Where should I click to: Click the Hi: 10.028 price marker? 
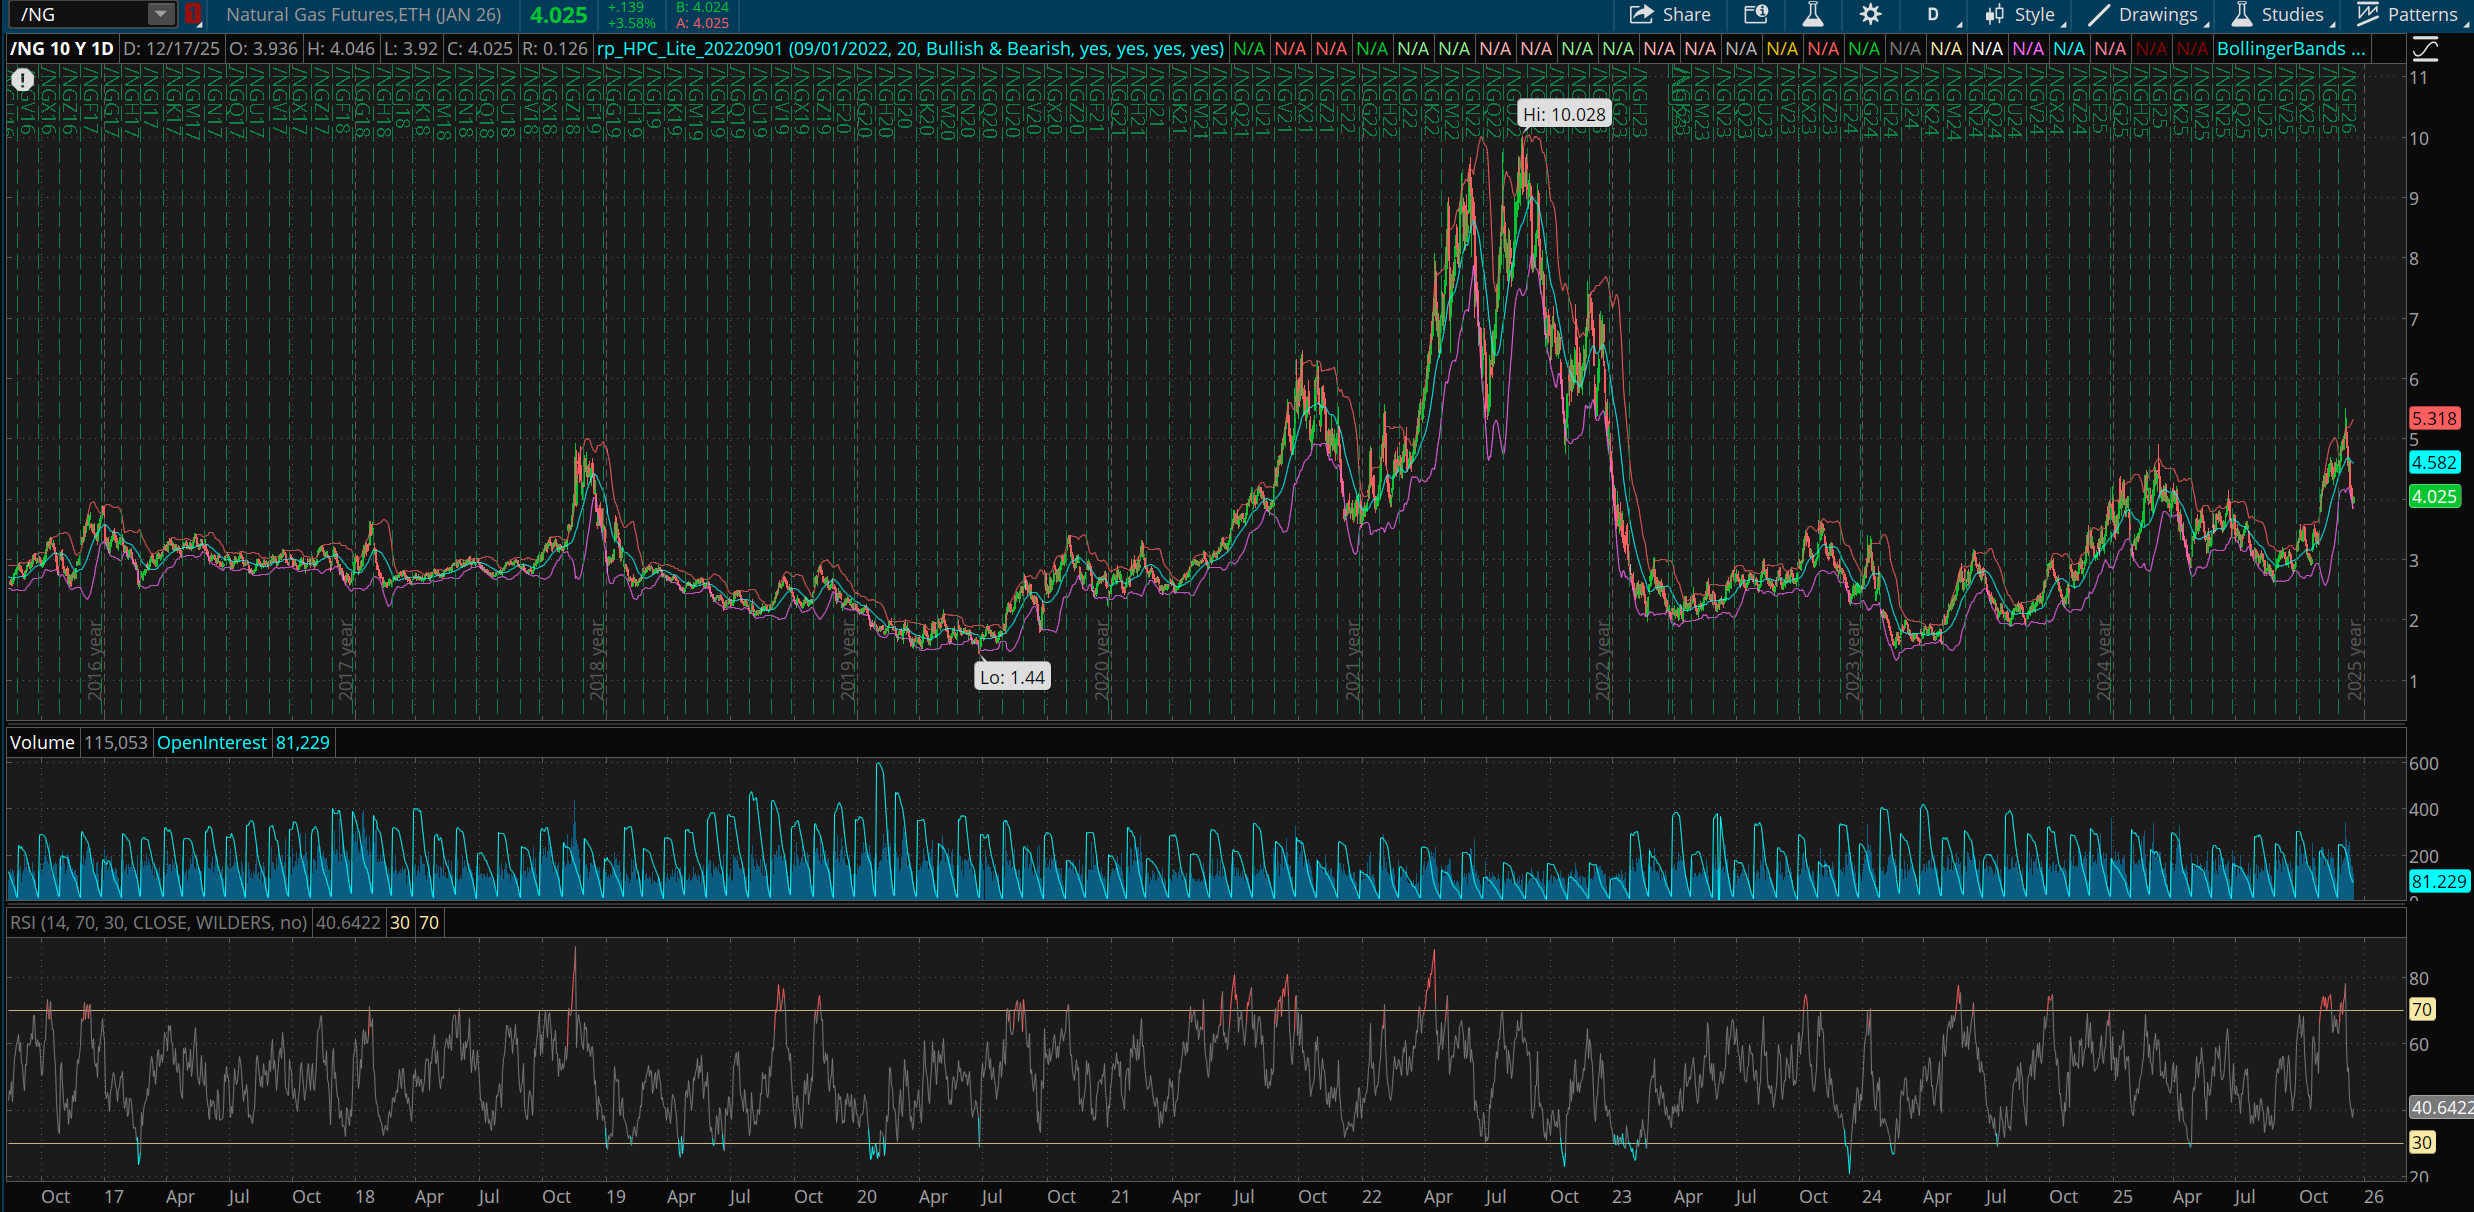(x=1564, y=115)
